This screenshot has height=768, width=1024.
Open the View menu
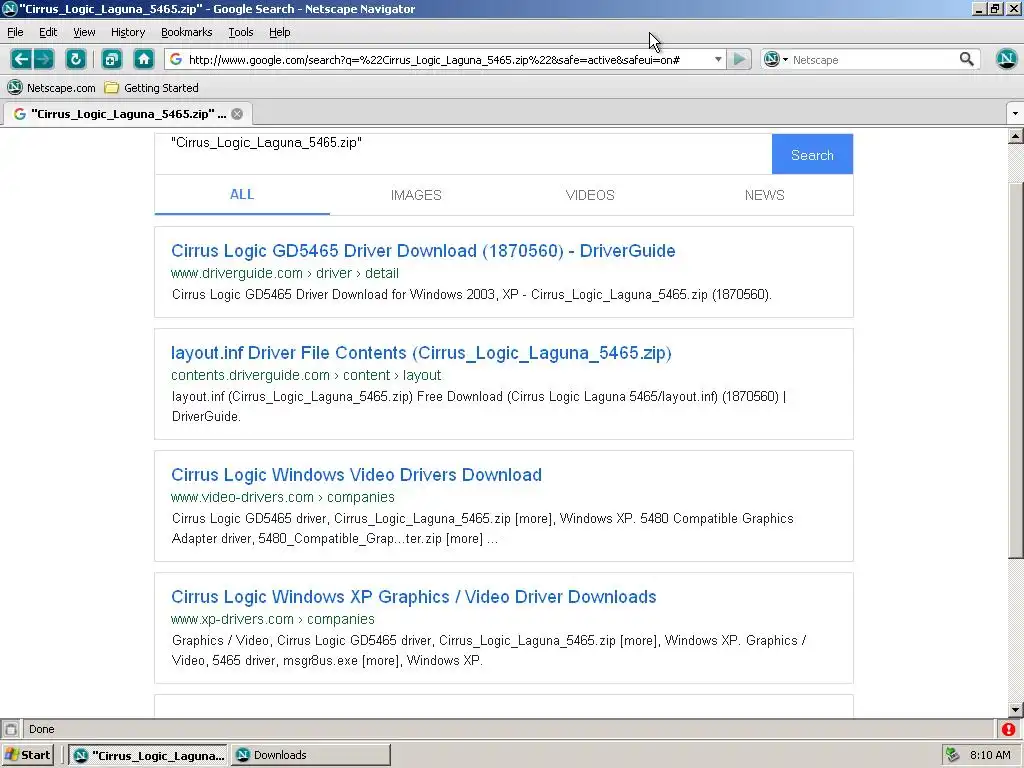[x=84, y=32]
